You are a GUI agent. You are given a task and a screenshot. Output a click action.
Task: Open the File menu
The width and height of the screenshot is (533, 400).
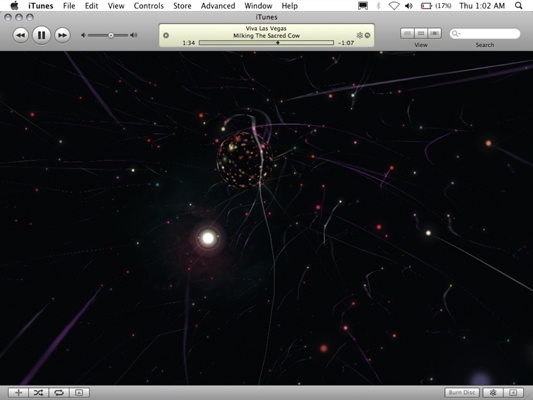69,6
